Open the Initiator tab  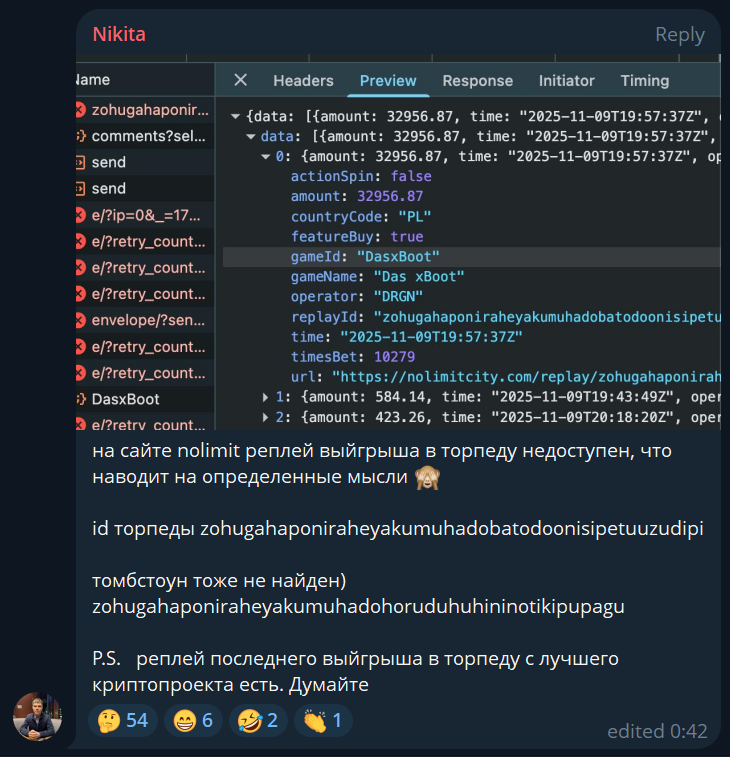(566, 81)
